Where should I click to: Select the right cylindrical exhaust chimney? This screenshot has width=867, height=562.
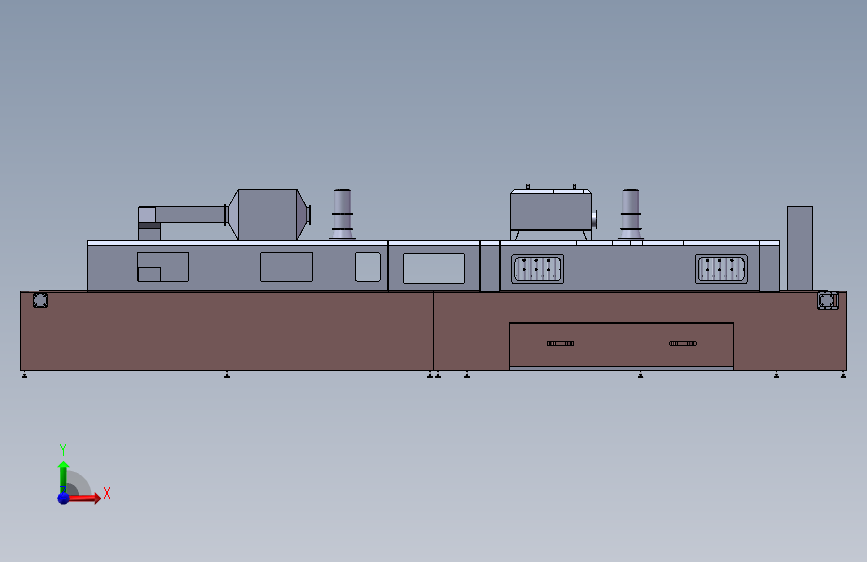630,214
